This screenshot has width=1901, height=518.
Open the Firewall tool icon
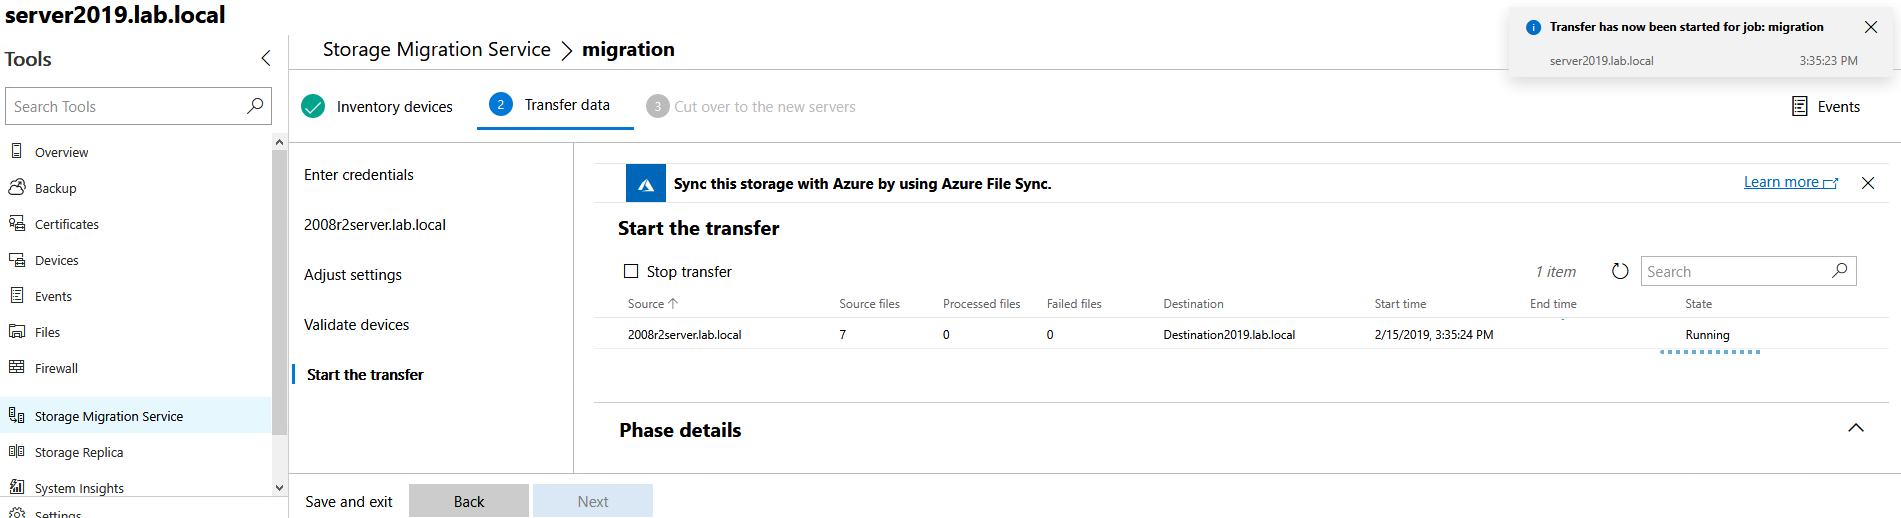[17, 367]
